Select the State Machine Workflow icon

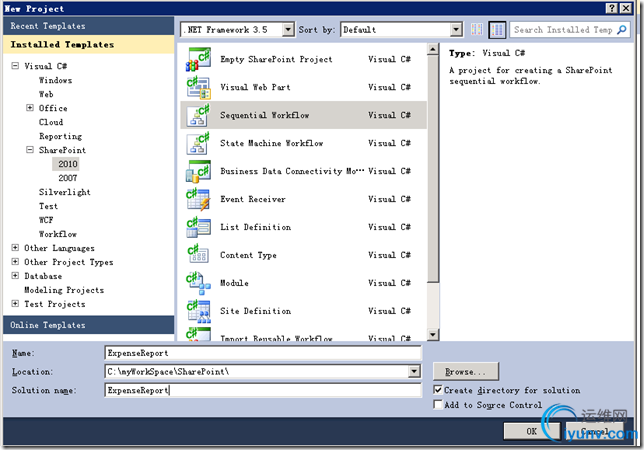click(198, 143)
